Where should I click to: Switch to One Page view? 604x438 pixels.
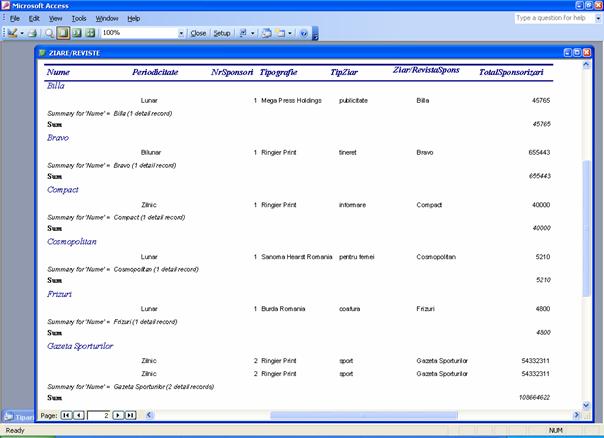tap(62, 33)
